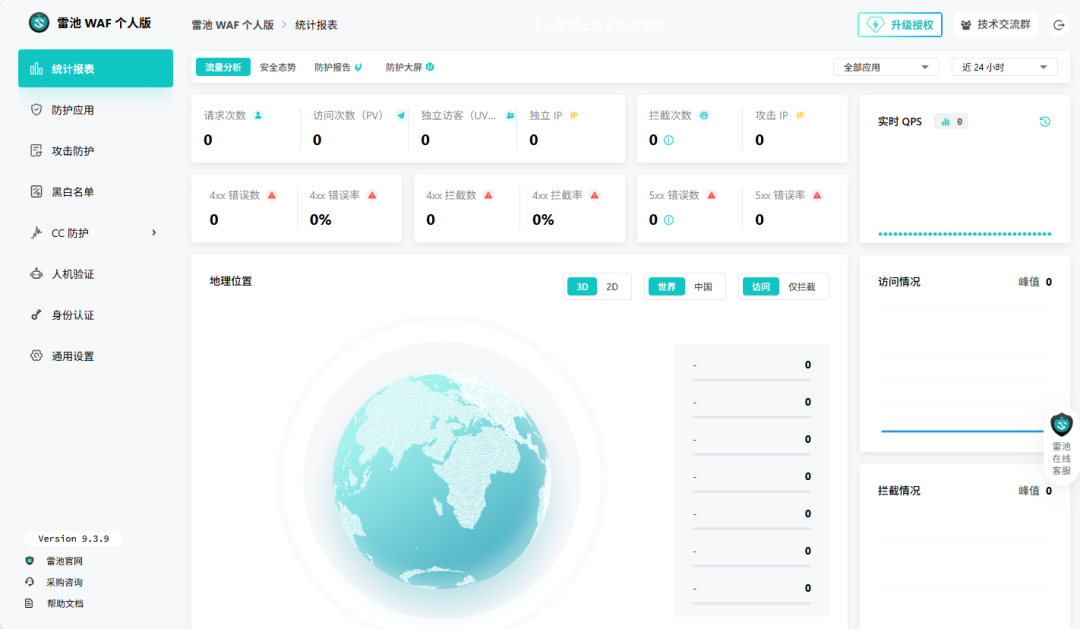Switch map to 3D view
The width and height of the screenshot is (1080, 629).
pyautogui.click(x=582, y=287)
